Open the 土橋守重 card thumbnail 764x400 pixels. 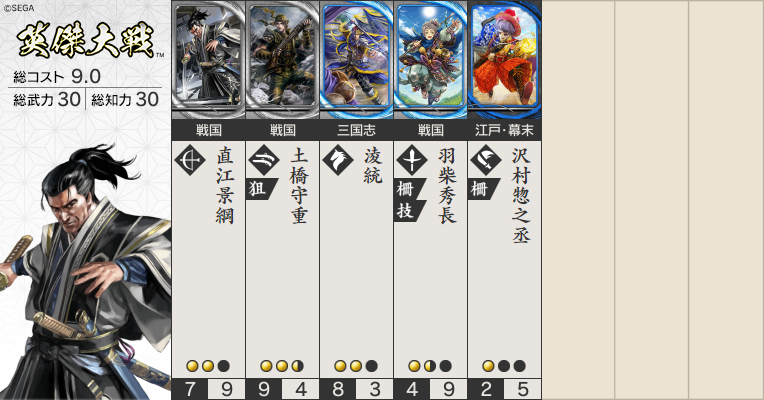[x=283, y=59]
